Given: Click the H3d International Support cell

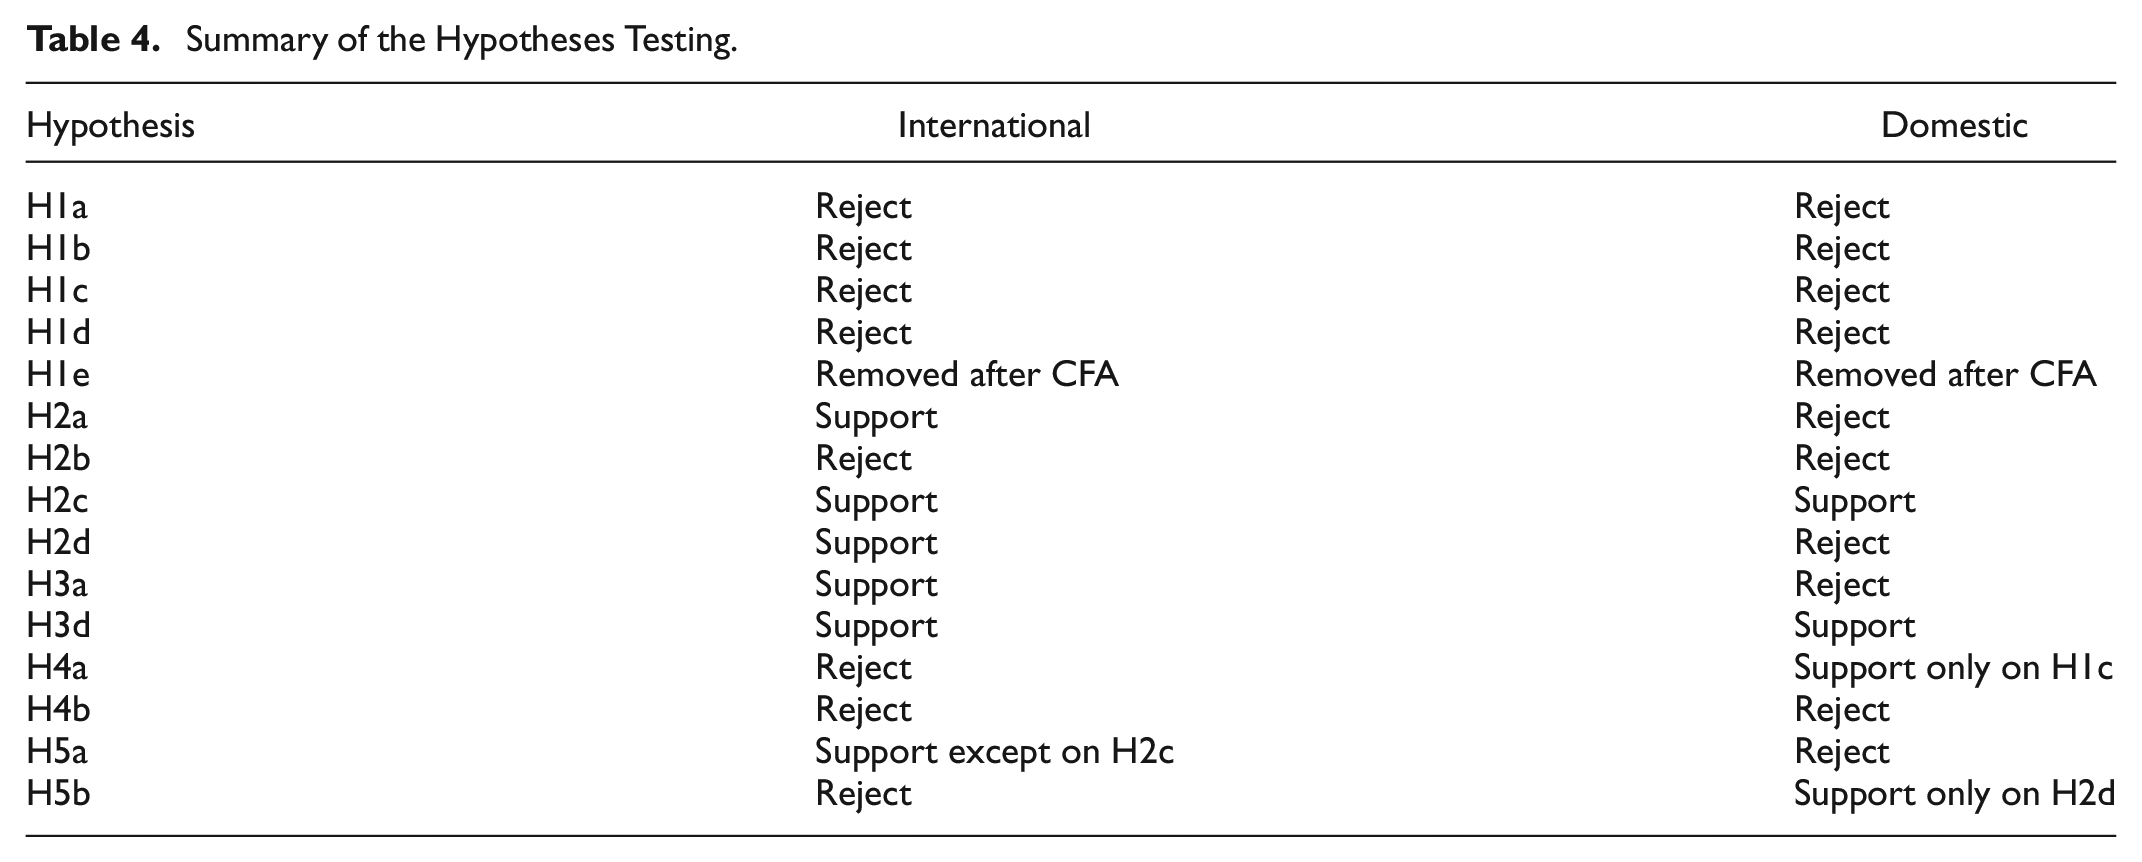Looking at the screenshot, I should tap(876, 626).
